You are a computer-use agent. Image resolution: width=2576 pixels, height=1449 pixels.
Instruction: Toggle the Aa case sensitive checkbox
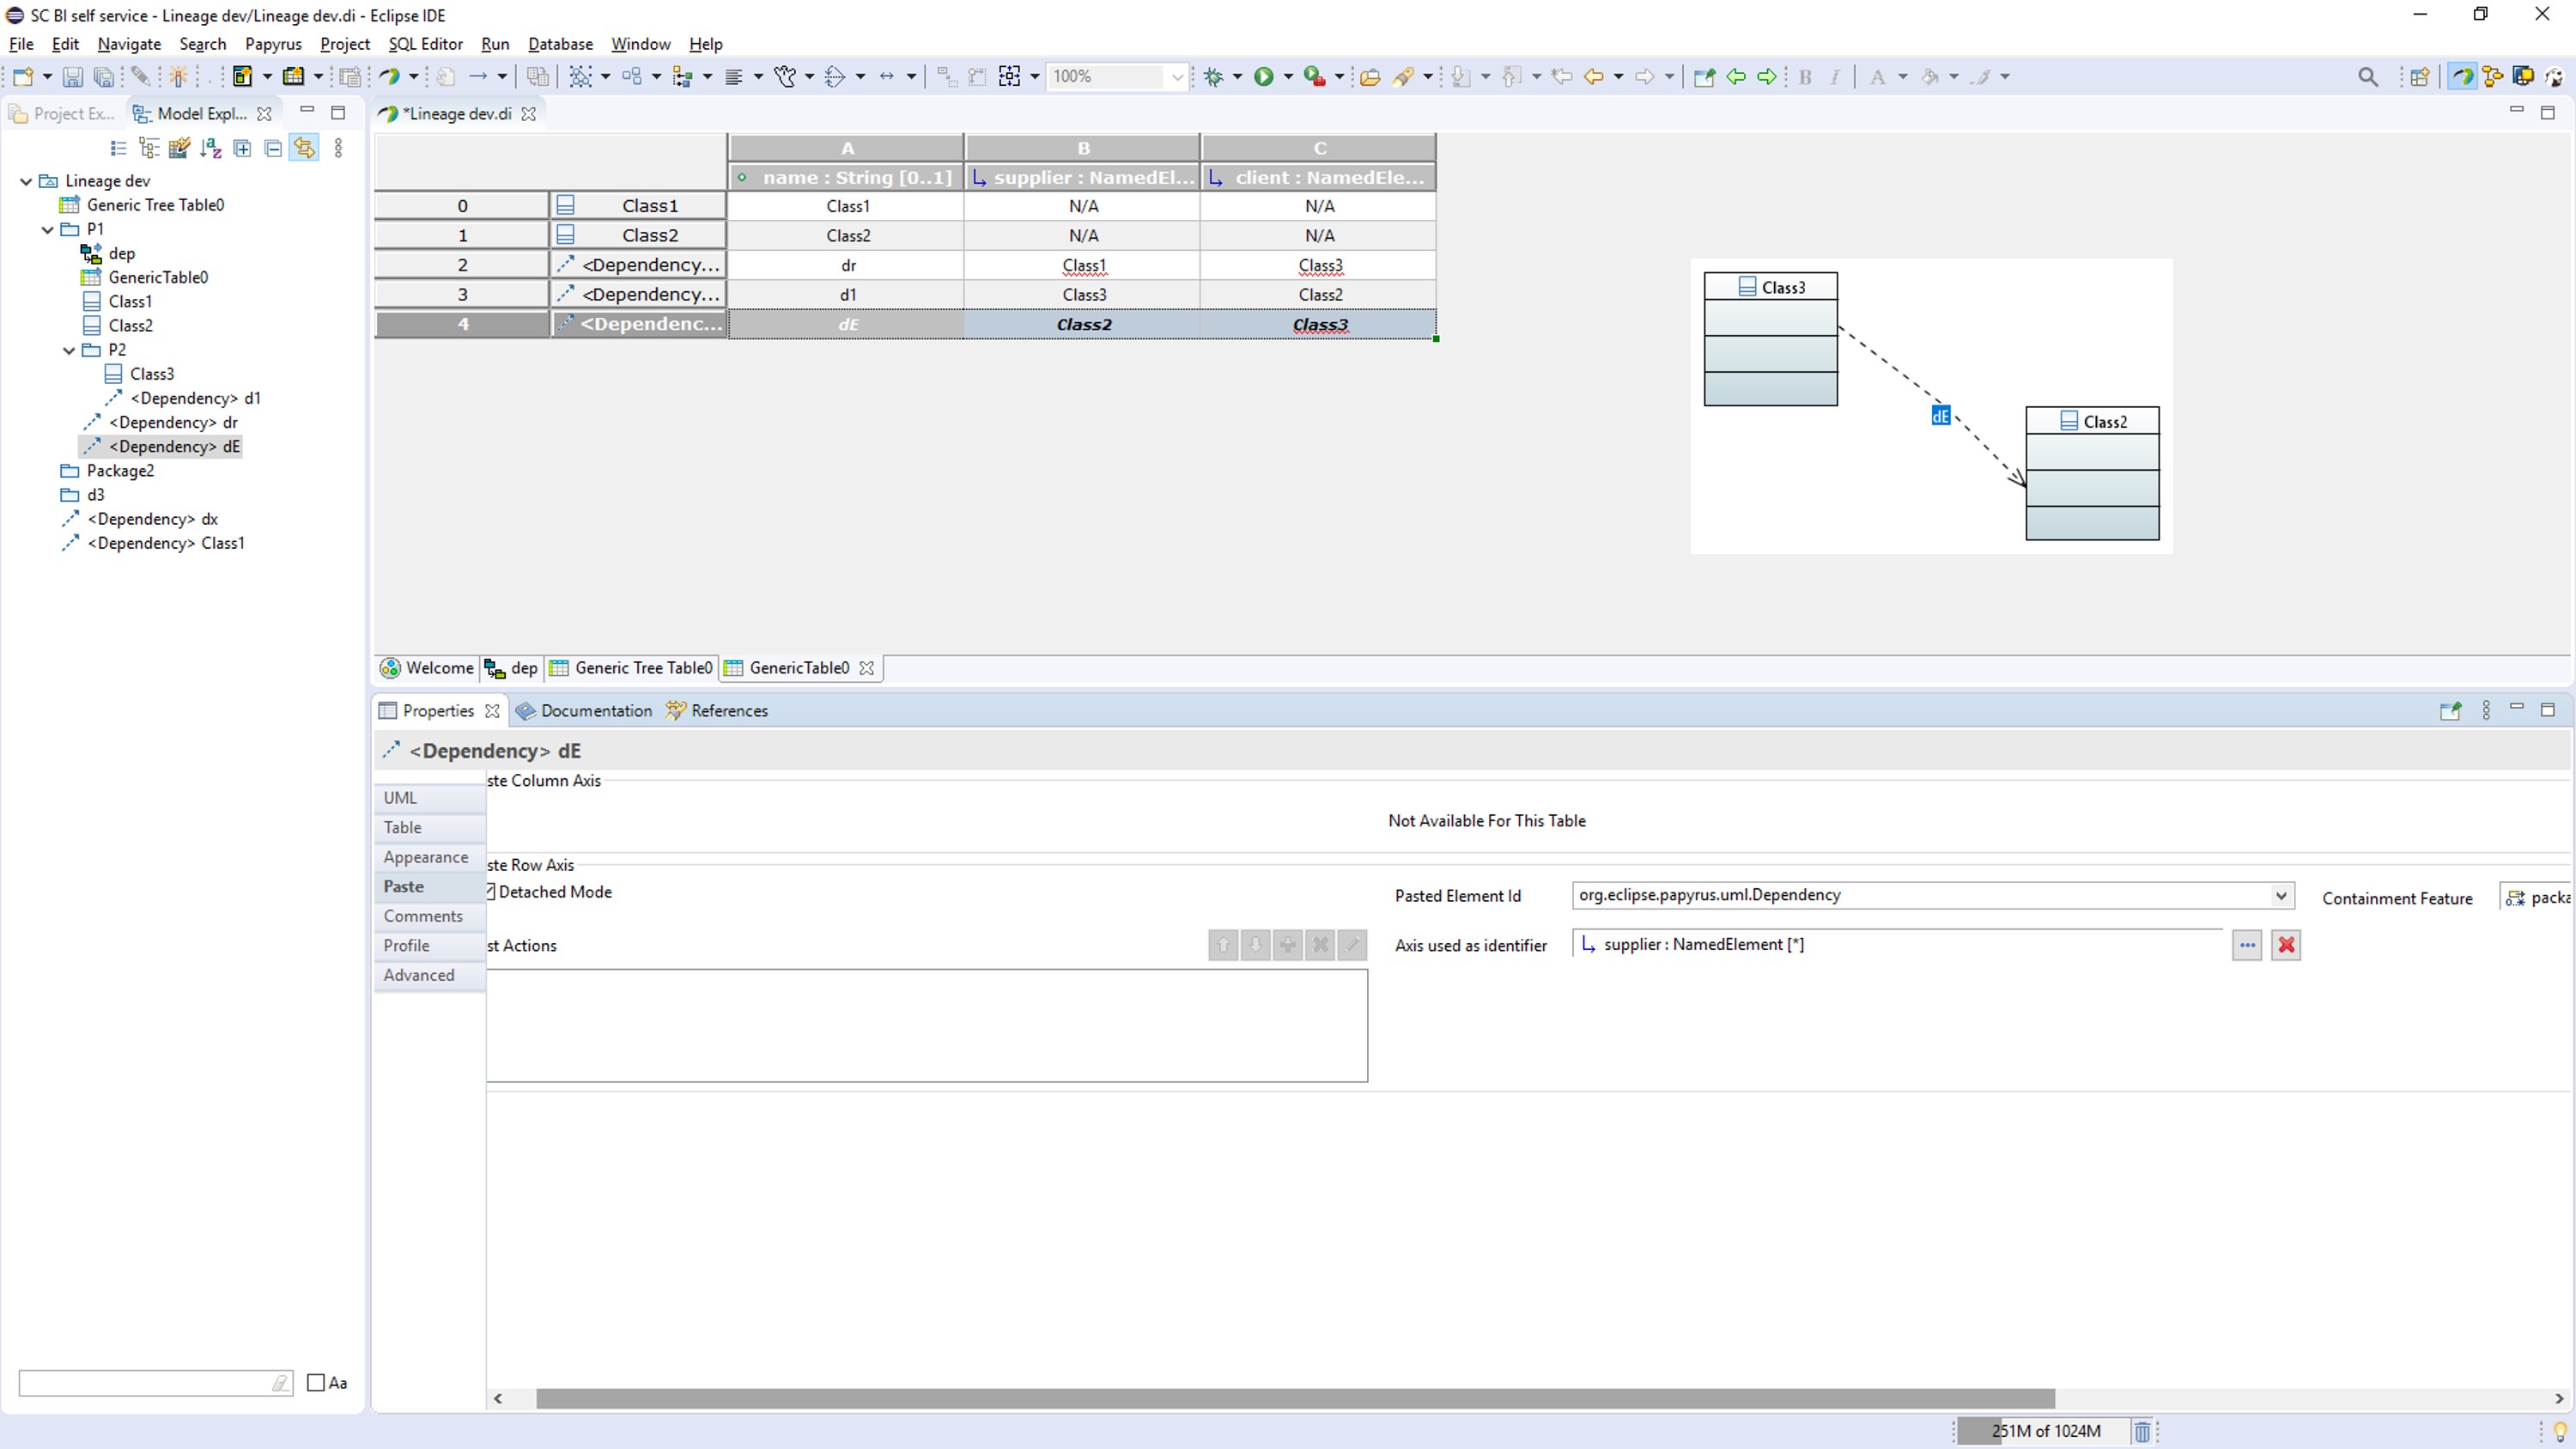pos(316,1382)
